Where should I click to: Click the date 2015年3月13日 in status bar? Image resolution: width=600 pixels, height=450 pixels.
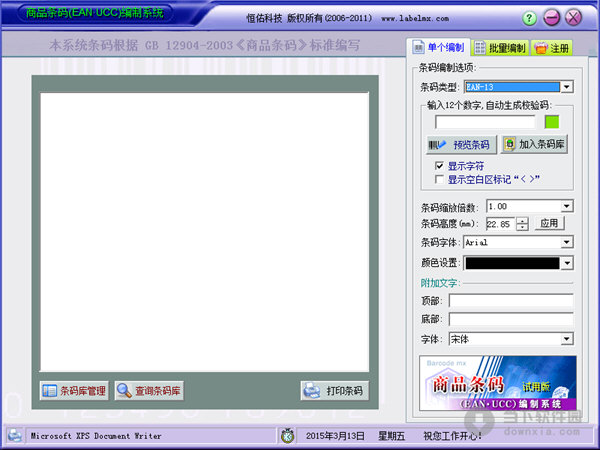pyautogui.click(x=334, y=436)
